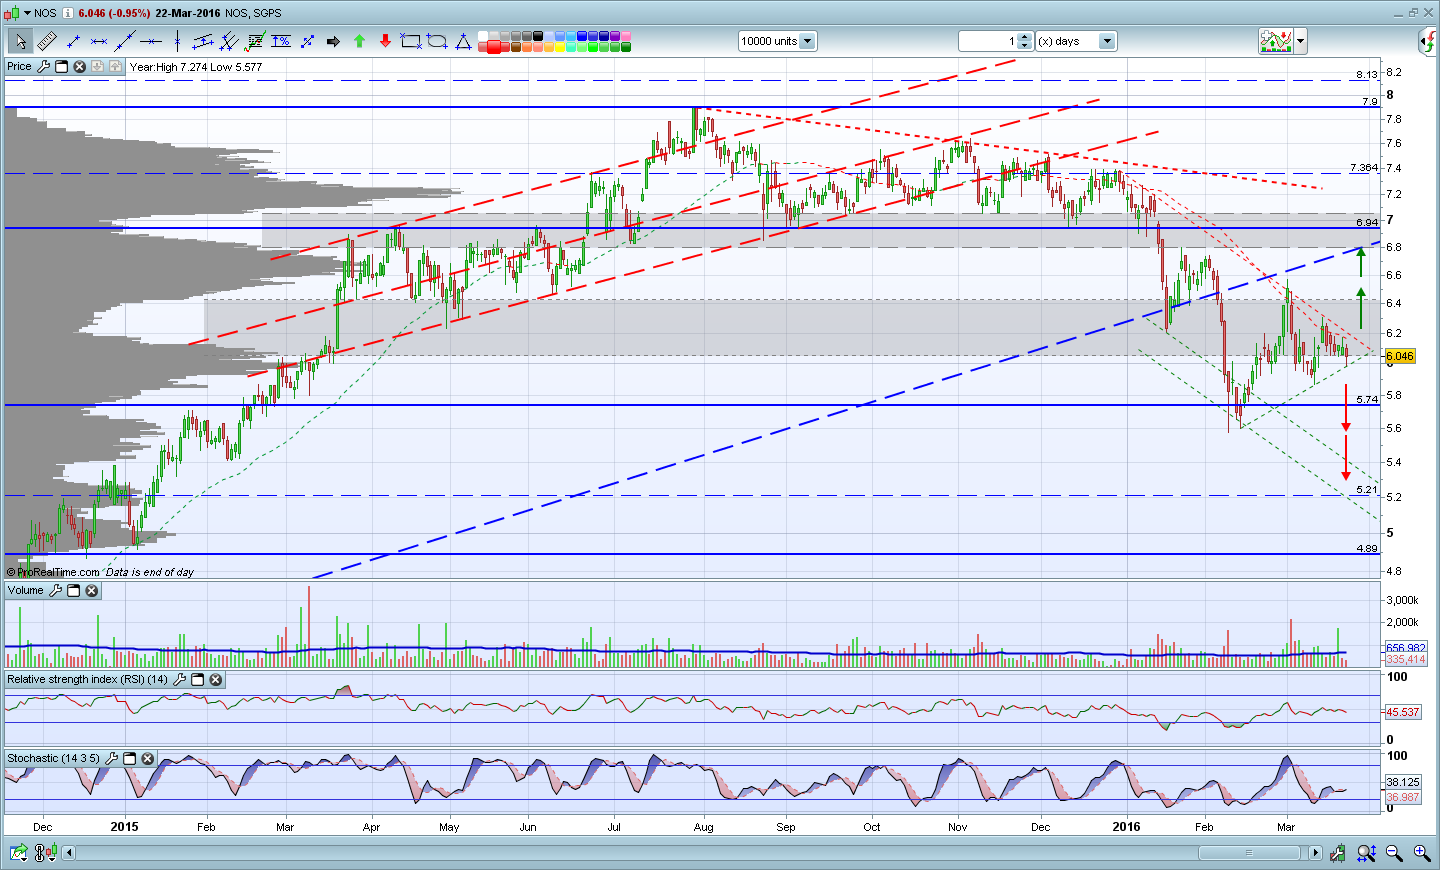Select the rectangle drawing tool
Viewport: 1440px width, 870px height.
pyautogui.click(x=411, y=41)
